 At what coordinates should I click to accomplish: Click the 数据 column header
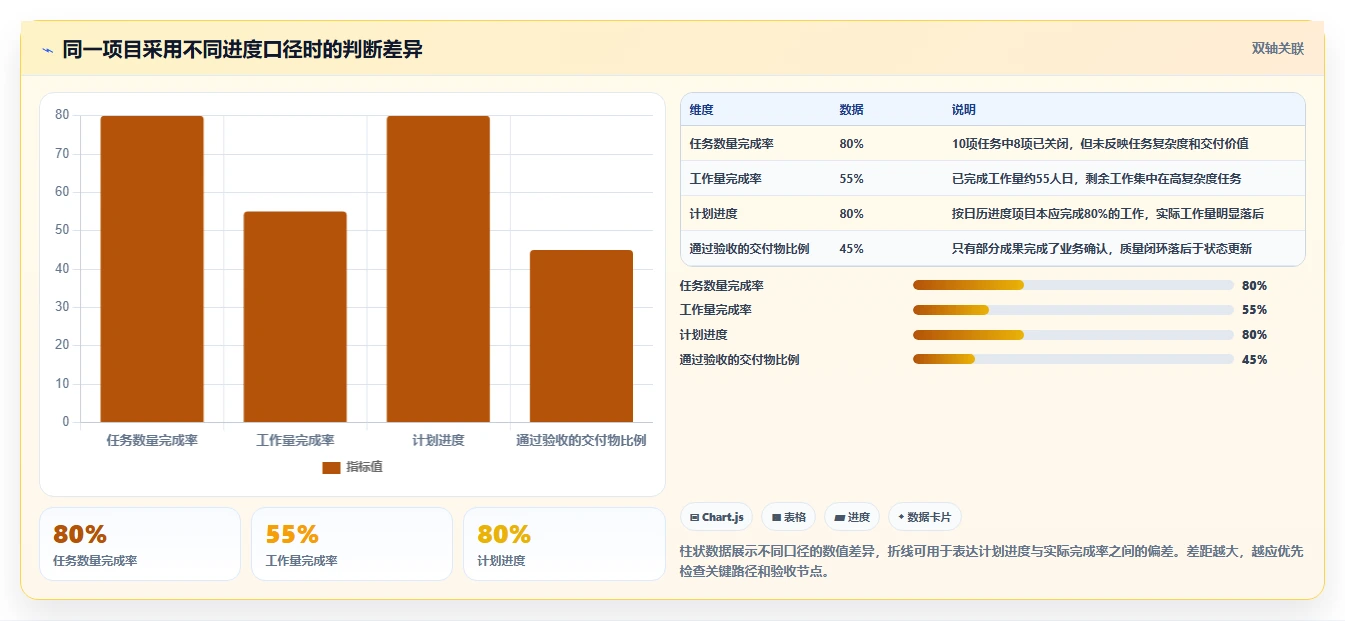(x=852, y=110)
